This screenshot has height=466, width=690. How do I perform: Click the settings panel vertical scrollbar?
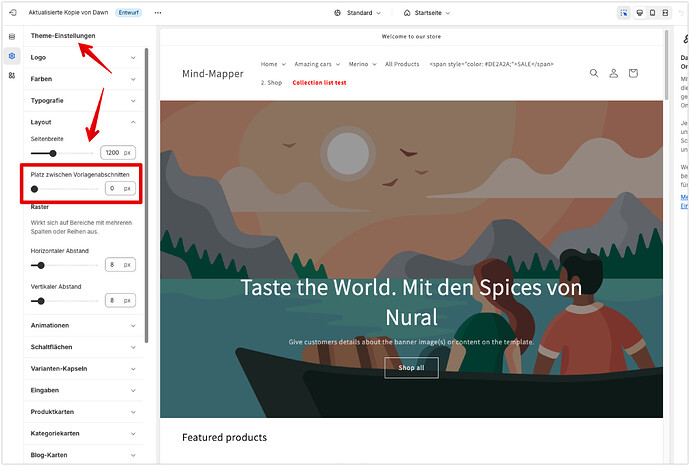point(146,196)
